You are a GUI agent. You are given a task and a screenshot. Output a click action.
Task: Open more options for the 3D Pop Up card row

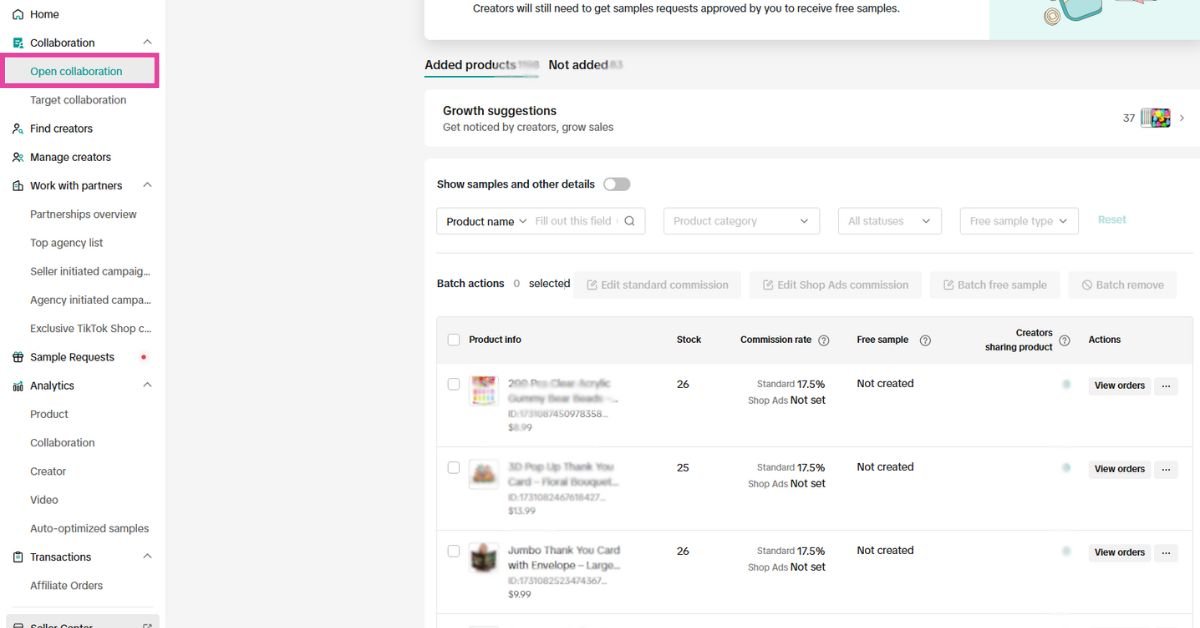[x=1166, y=469]
